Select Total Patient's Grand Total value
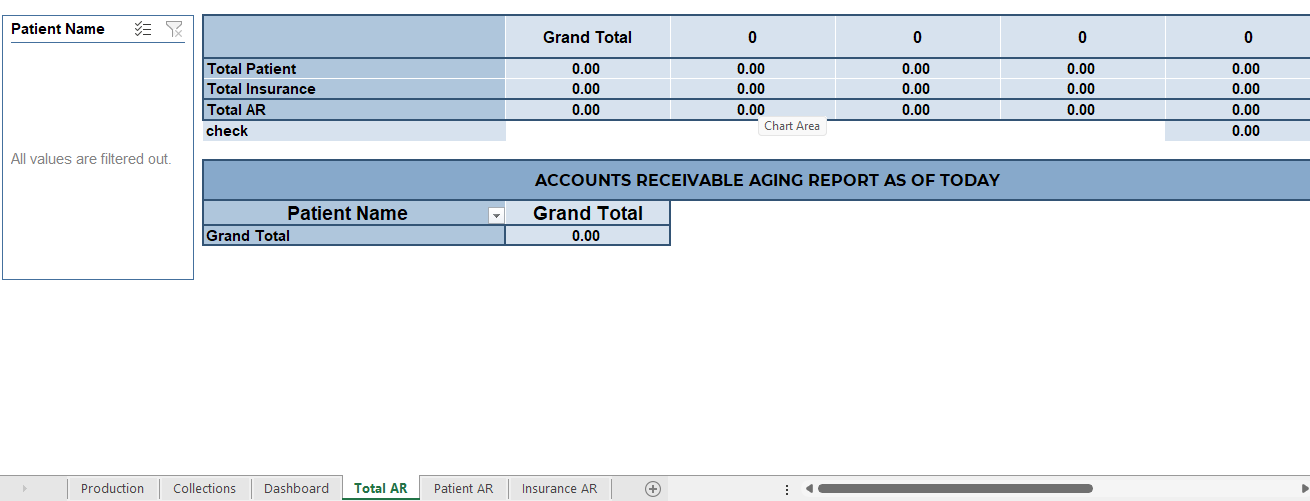This screenshot has width=1310, height=501. [587, 69]
